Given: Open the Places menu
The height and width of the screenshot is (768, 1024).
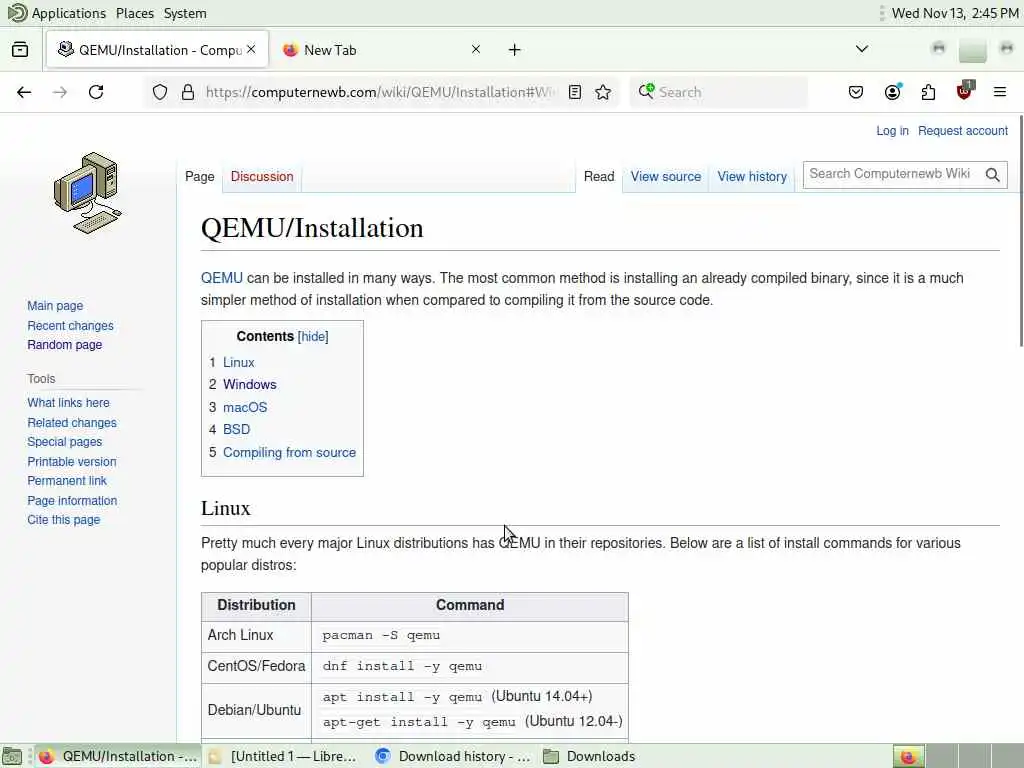Looking at the screenshot, I should (x=135, y=13).
